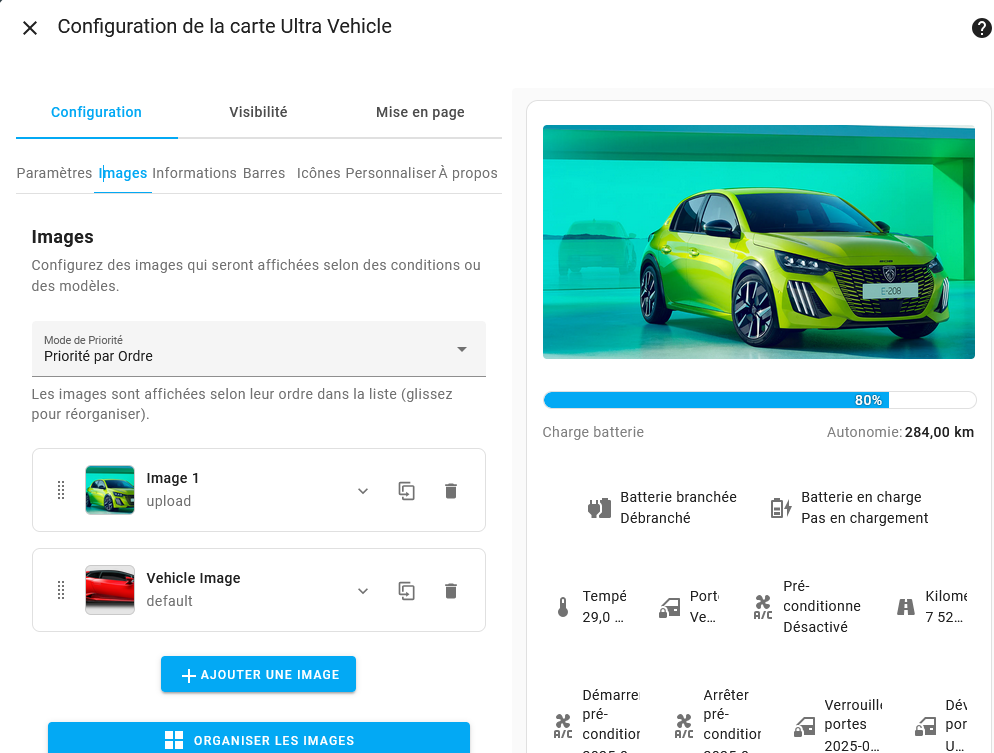Select the Image 1 green car thumbnail
The width and height of the screenshot is (994, 753).
[110, 490]
